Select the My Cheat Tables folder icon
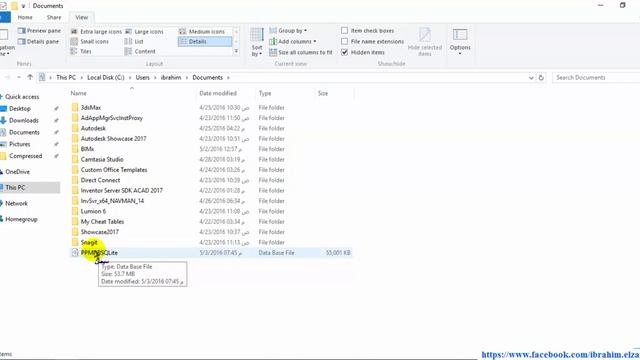640x360 pixels. pyautogui.click(x=75, y=222)
